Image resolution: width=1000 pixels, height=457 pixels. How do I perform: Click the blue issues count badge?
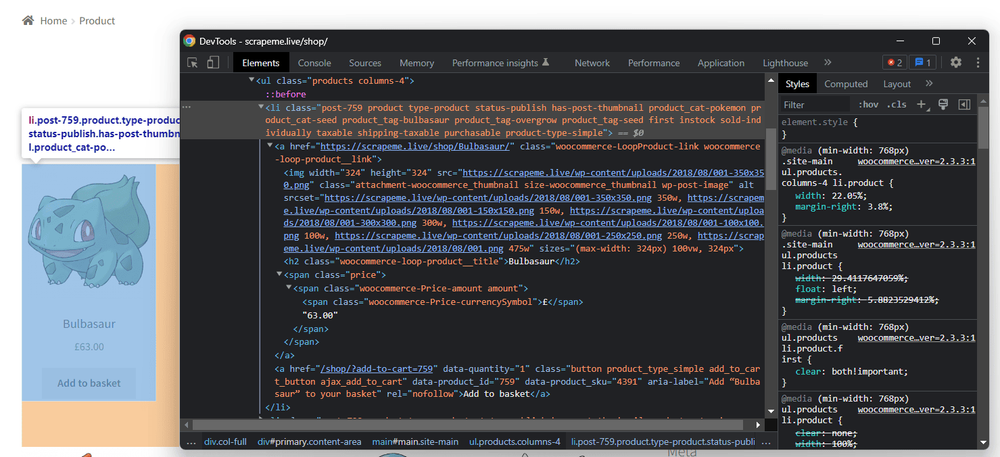pyautogui.click(x=922, y=62)
